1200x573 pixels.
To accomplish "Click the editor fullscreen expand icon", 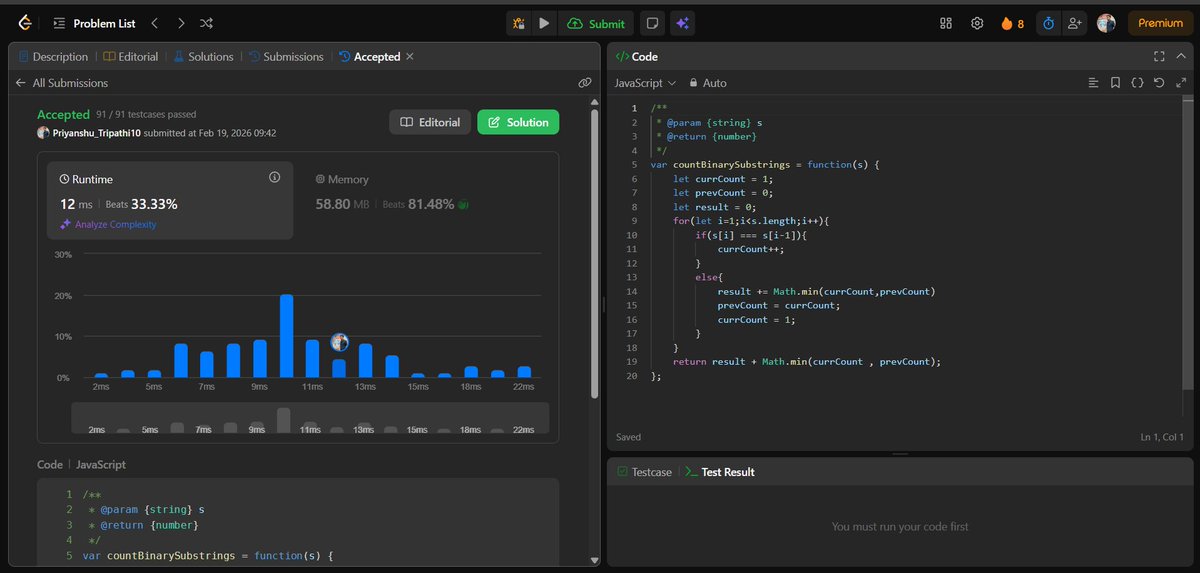I will (1180, 83).
